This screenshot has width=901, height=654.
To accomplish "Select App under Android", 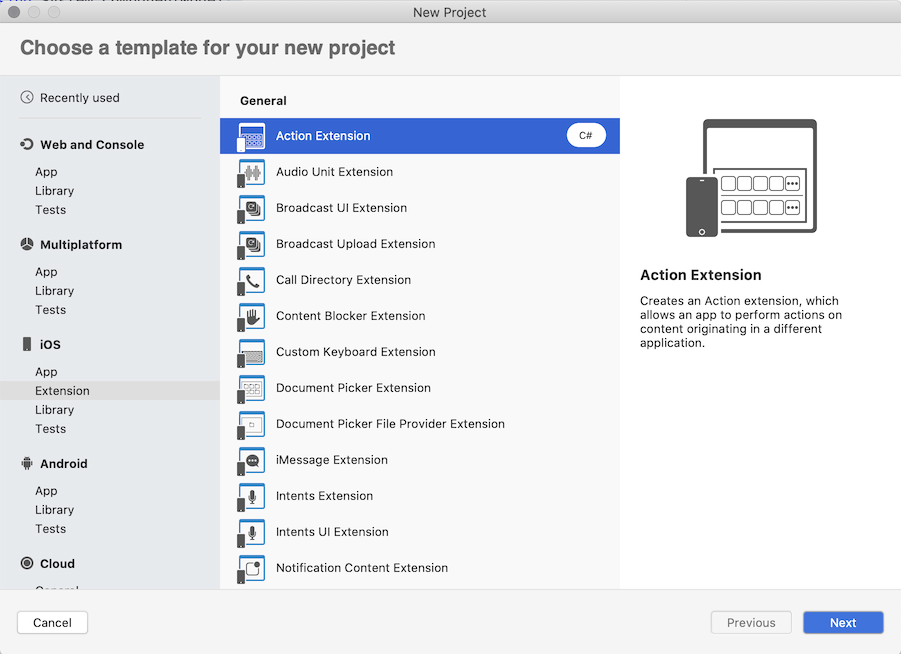I will [46, 491].
